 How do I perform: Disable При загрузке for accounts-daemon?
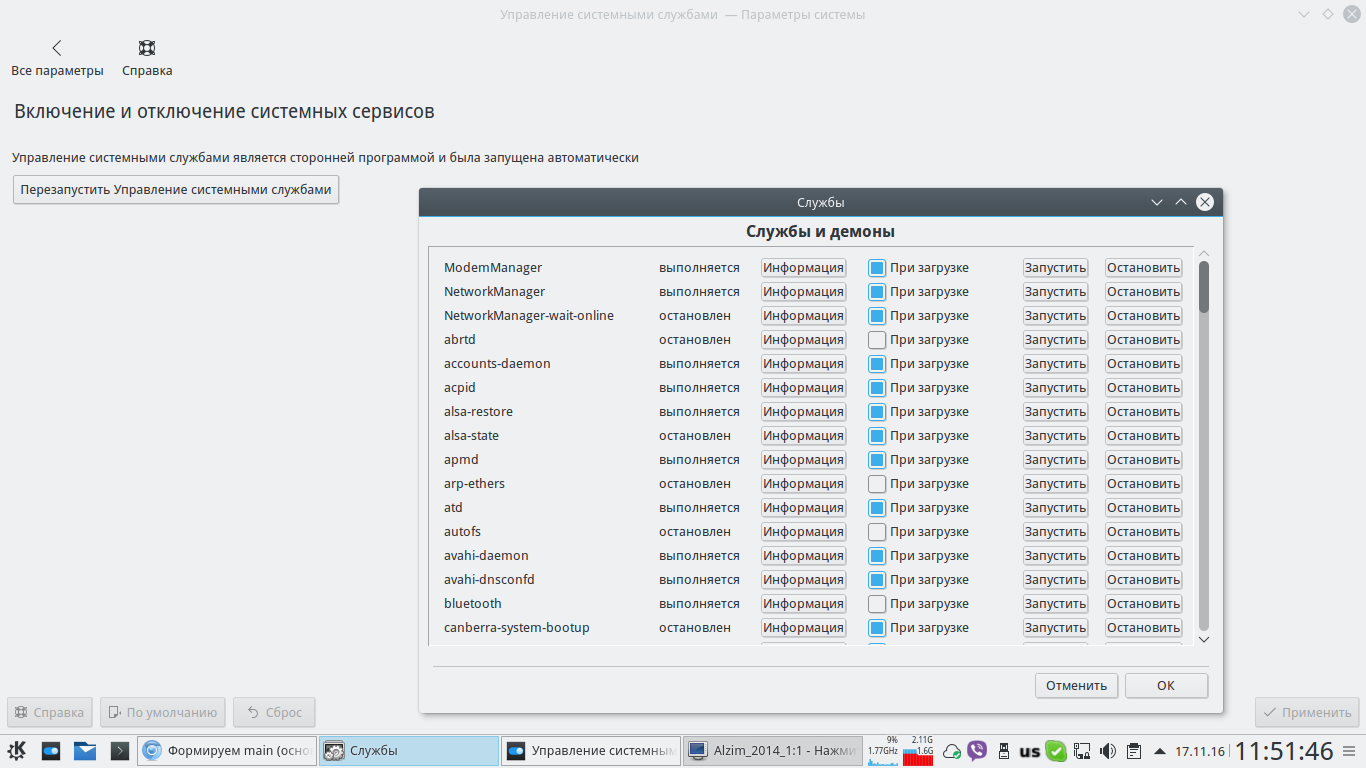[877, 364]
